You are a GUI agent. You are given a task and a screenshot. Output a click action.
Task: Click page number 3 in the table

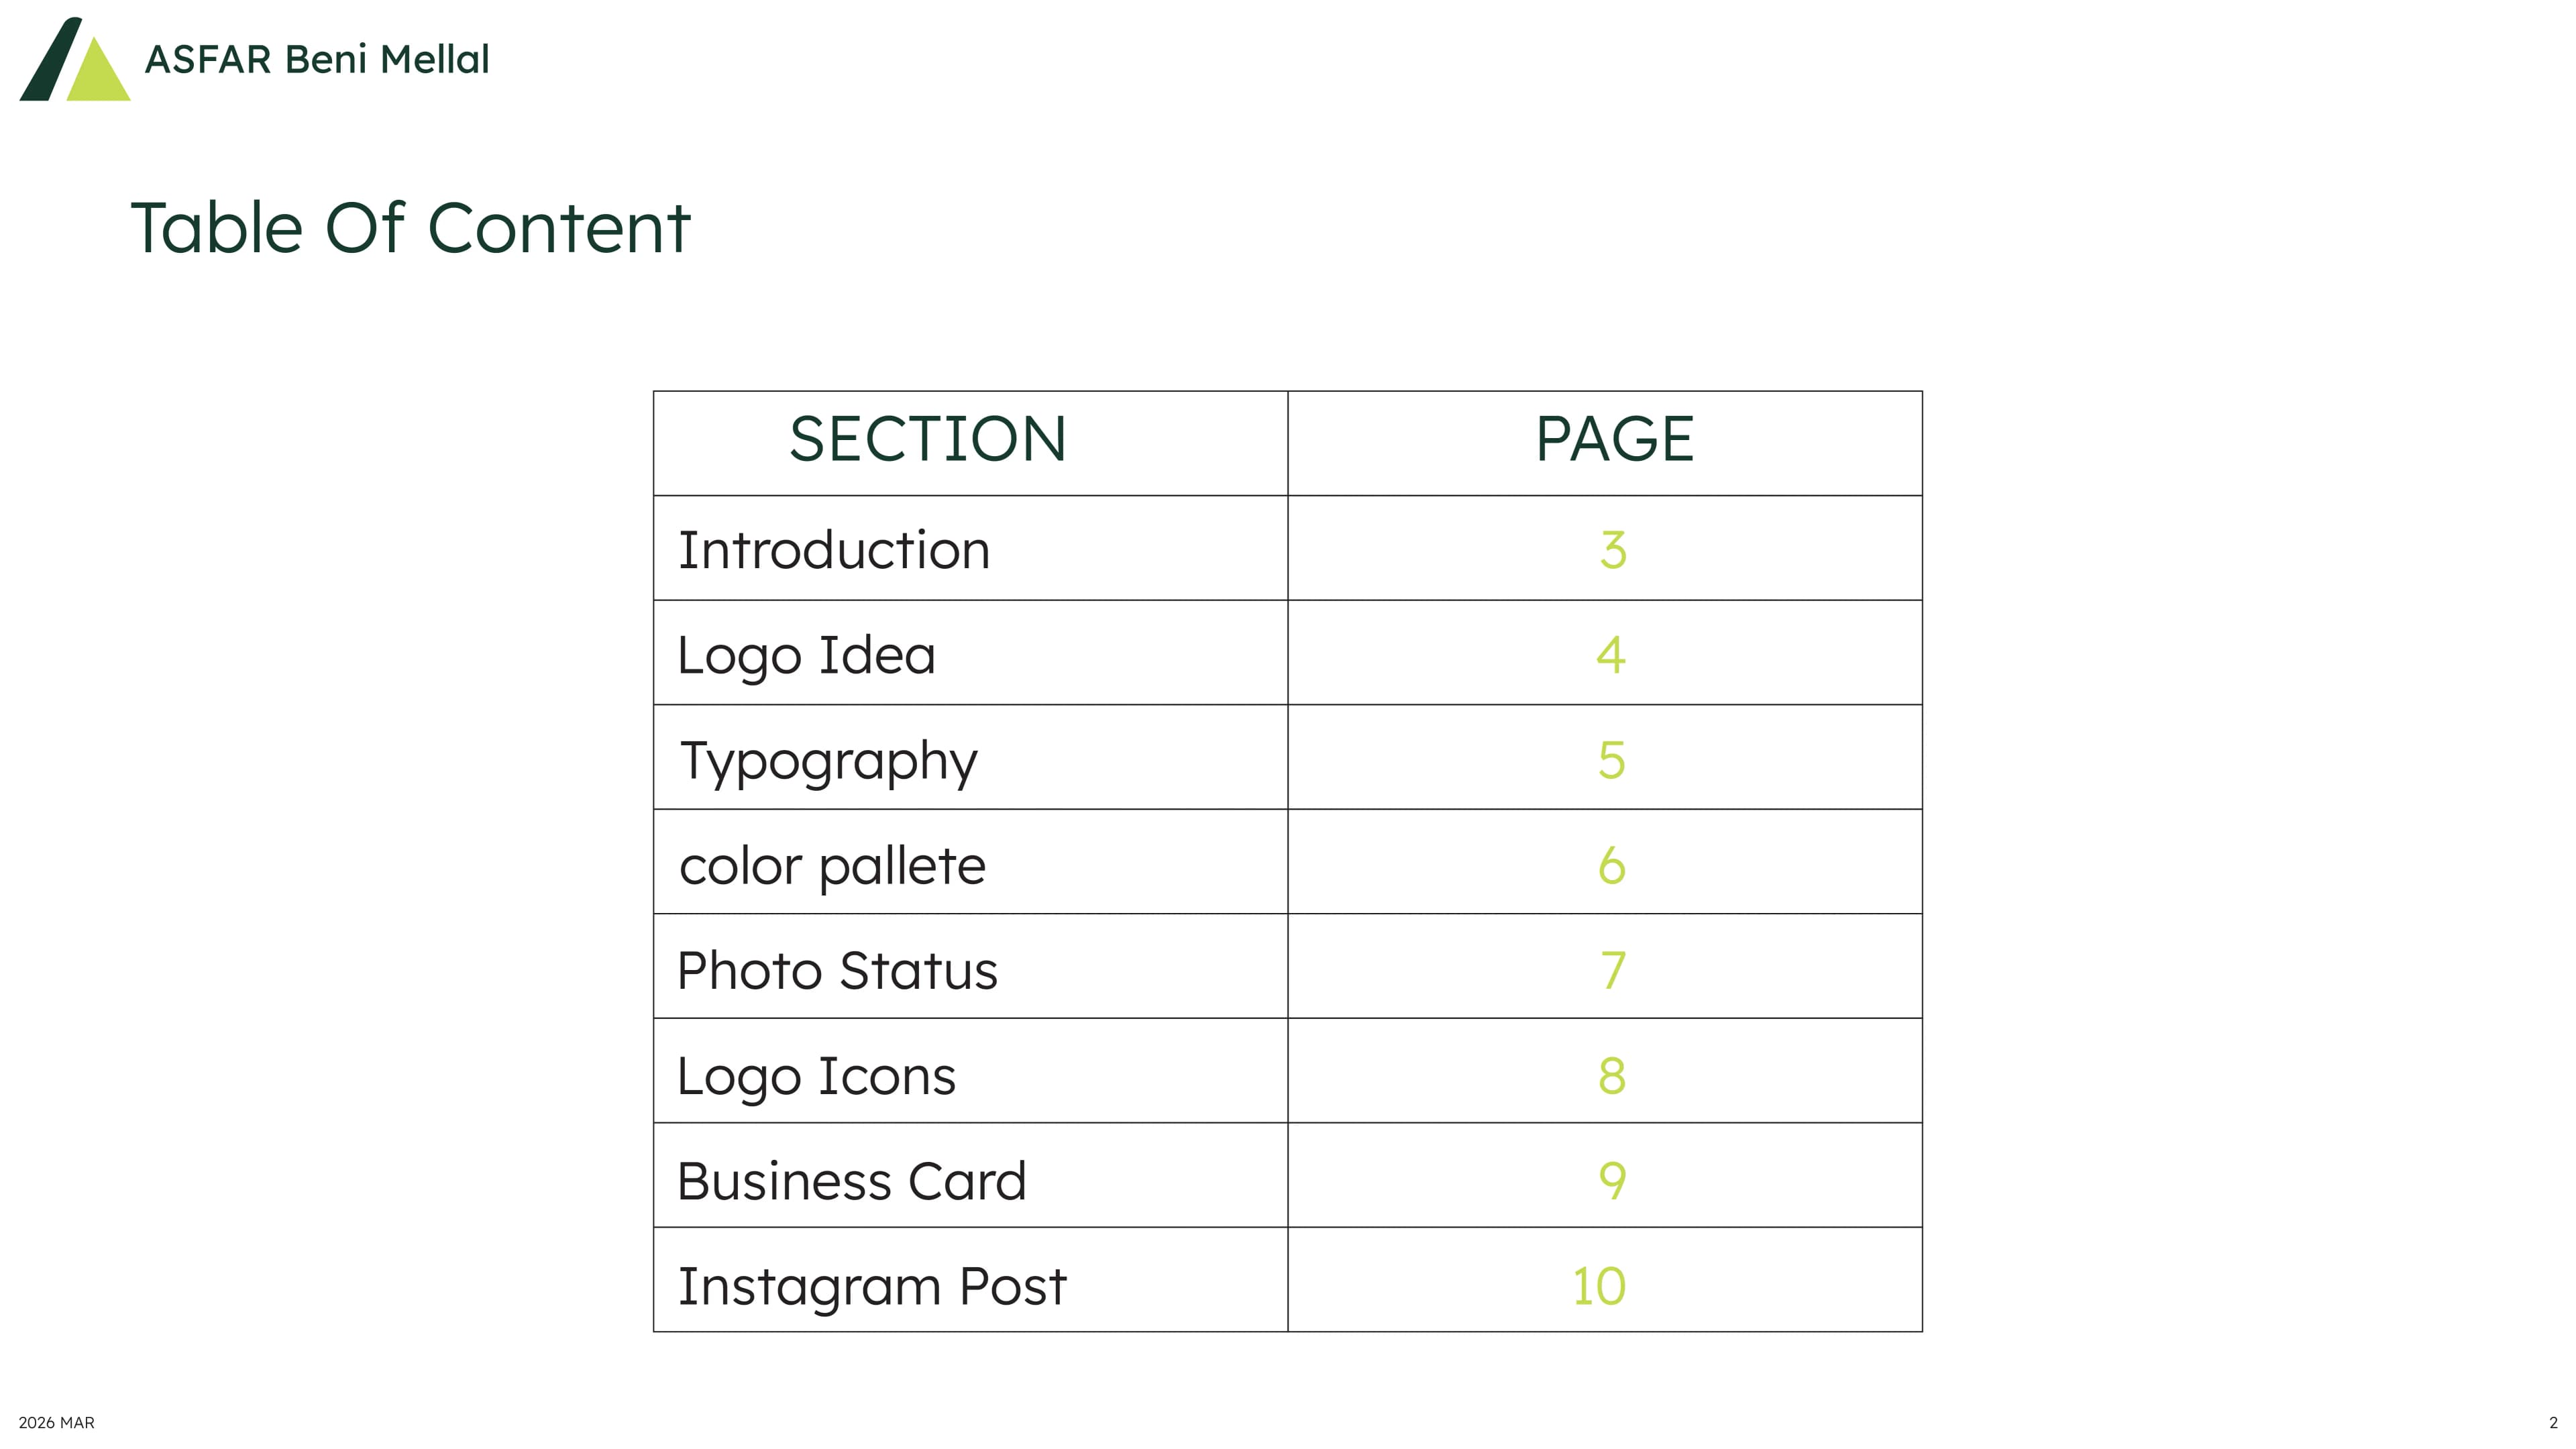click(x=1613, y=550)
